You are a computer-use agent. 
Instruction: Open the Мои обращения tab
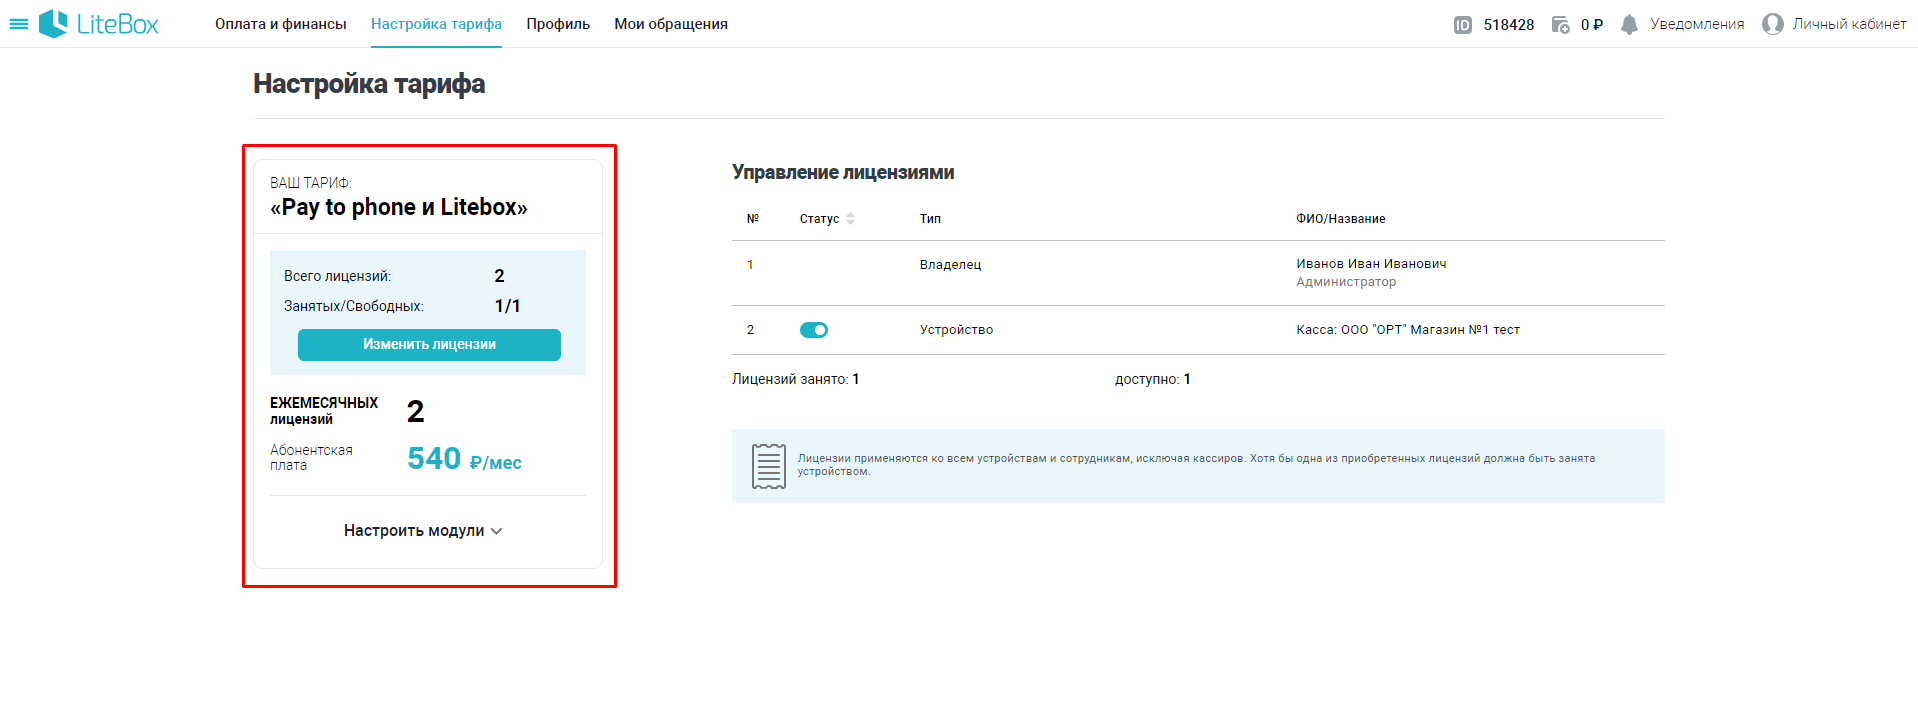(671, 24)
